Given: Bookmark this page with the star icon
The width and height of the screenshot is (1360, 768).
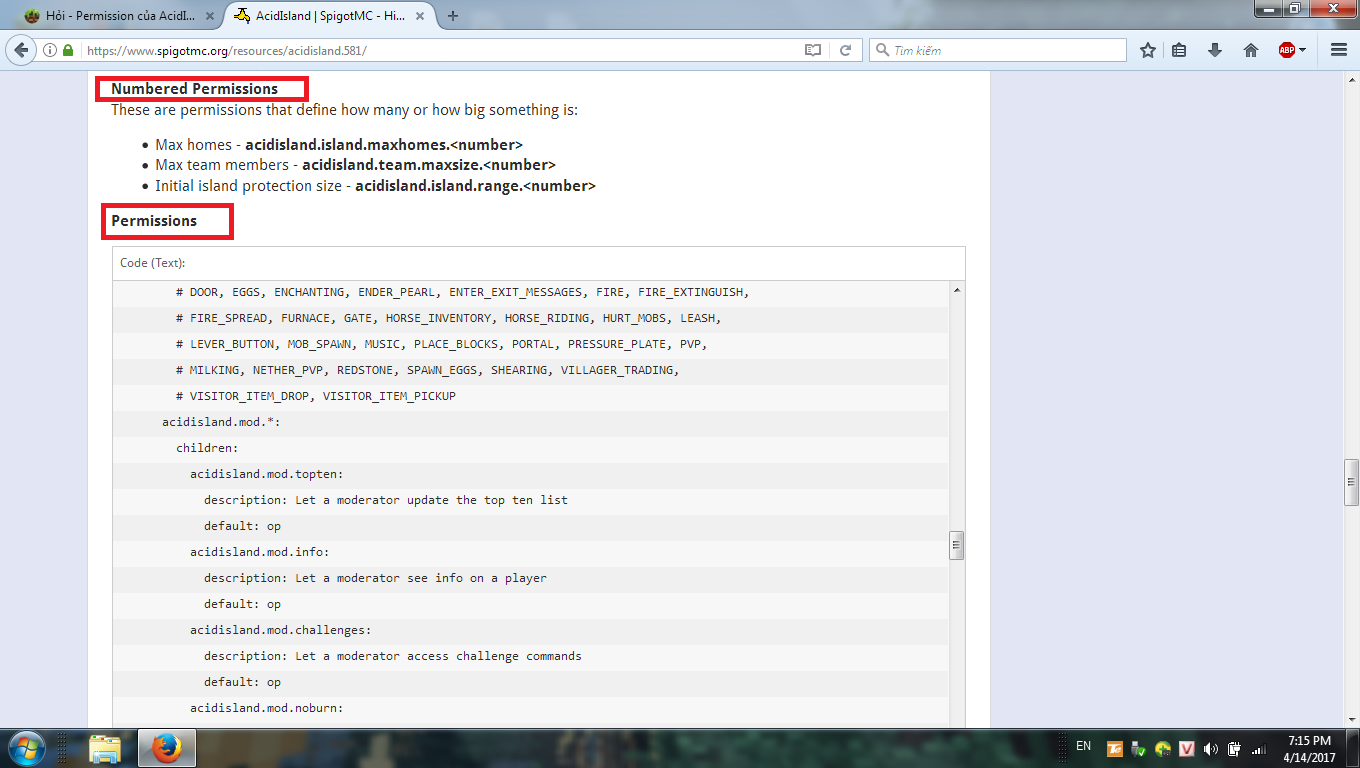Looking at the screenshot, I should (x=1148, y=50).
